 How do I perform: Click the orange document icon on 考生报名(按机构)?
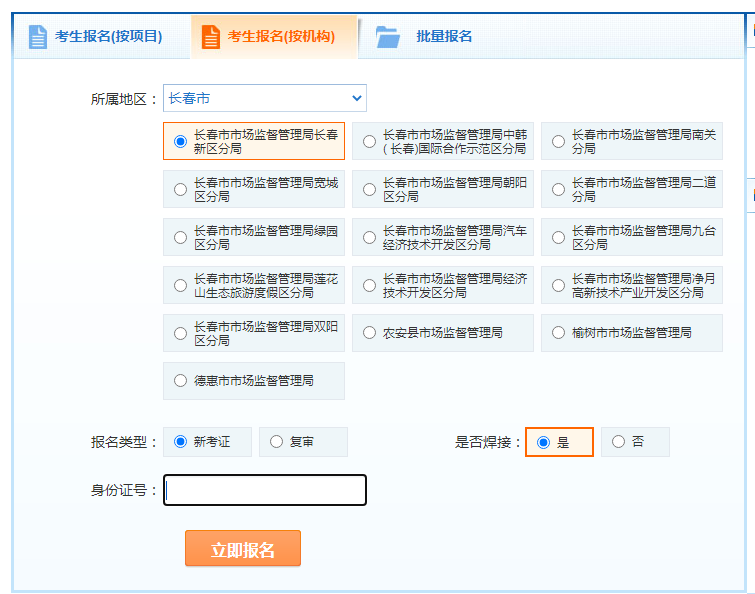(211, 37)
